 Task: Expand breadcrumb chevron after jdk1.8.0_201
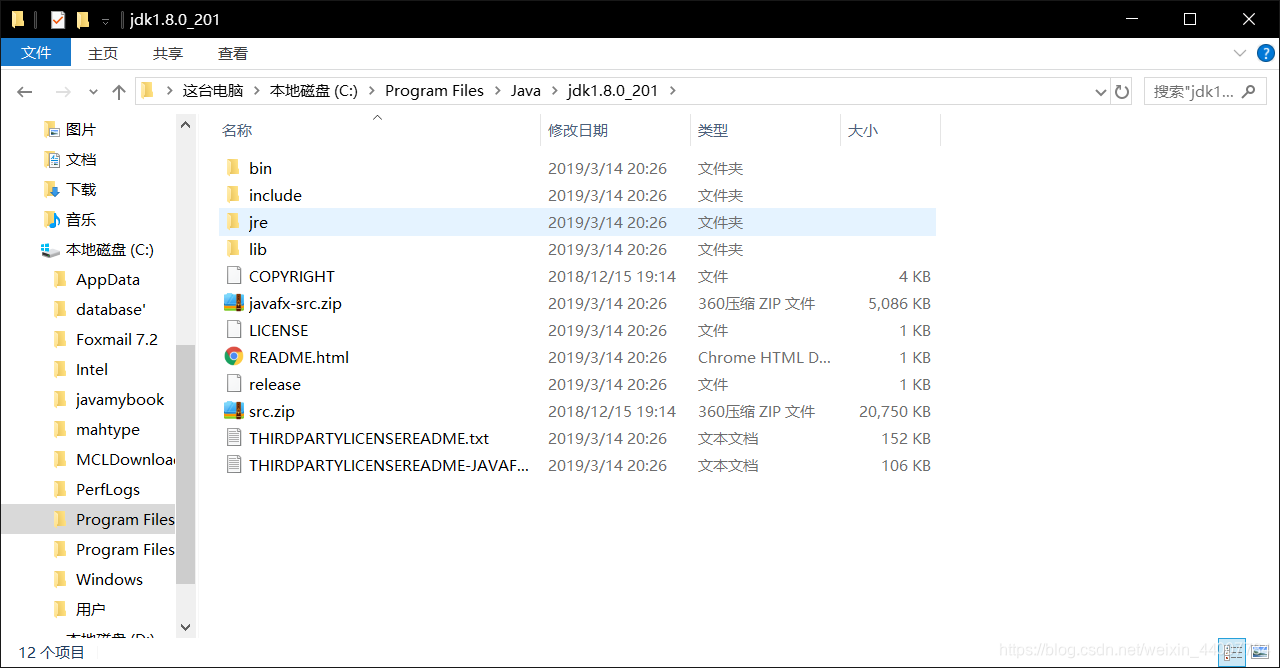[x=672, y=91]
